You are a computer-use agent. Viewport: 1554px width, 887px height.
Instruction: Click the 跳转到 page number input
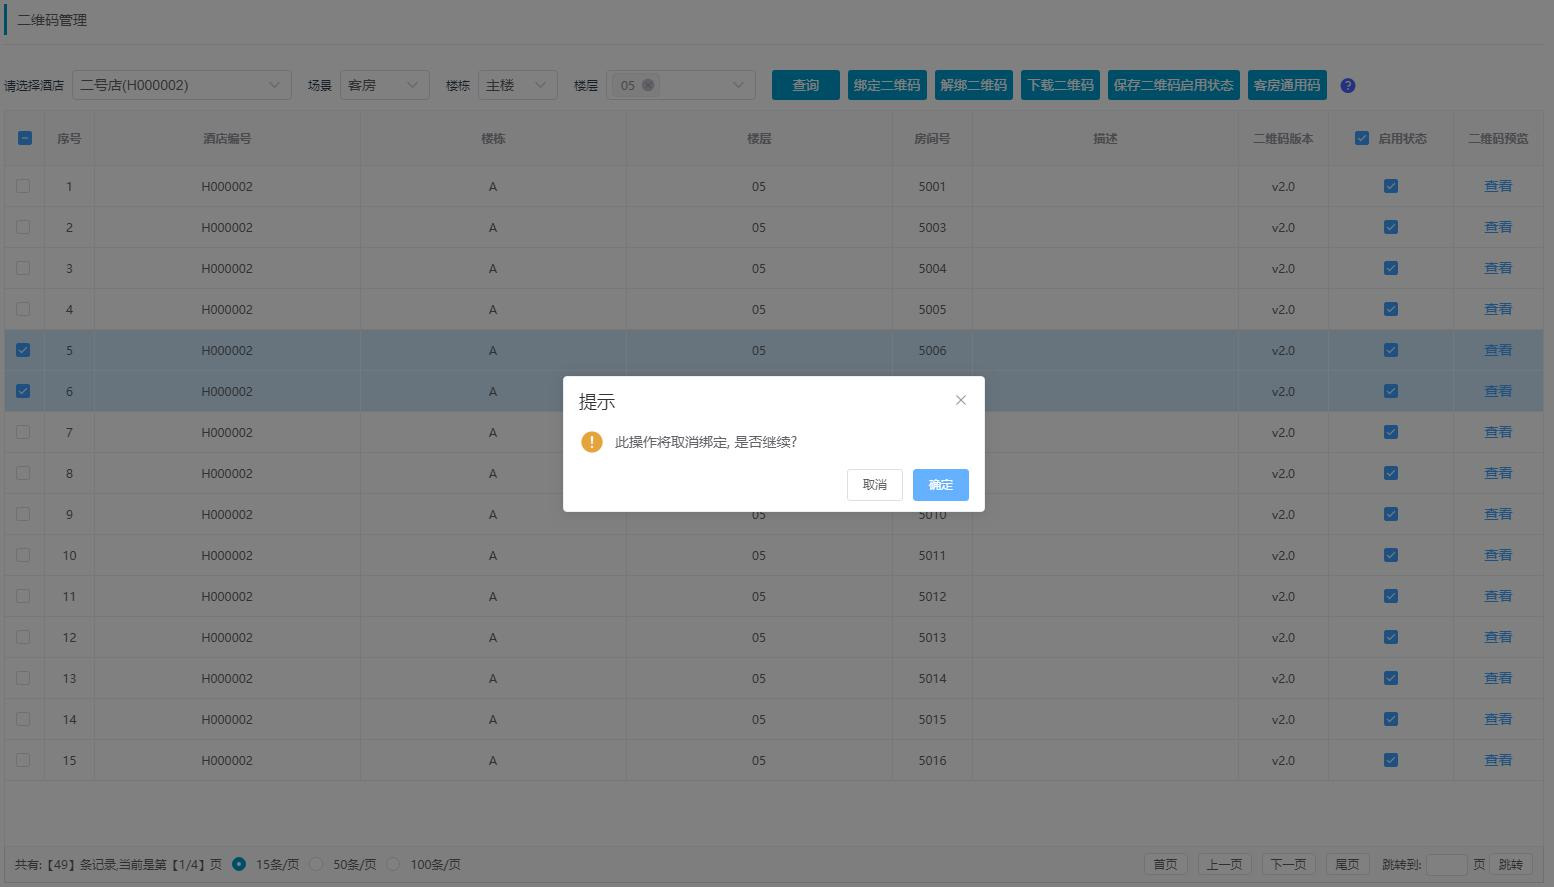point(1446,864)
